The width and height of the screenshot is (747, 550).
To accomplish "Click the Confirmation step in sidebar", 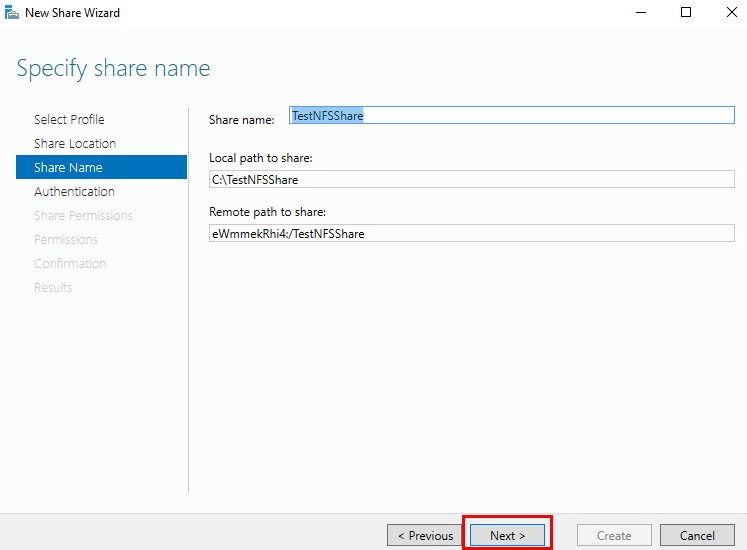I will pyautogui.click(x=70, y=263).
